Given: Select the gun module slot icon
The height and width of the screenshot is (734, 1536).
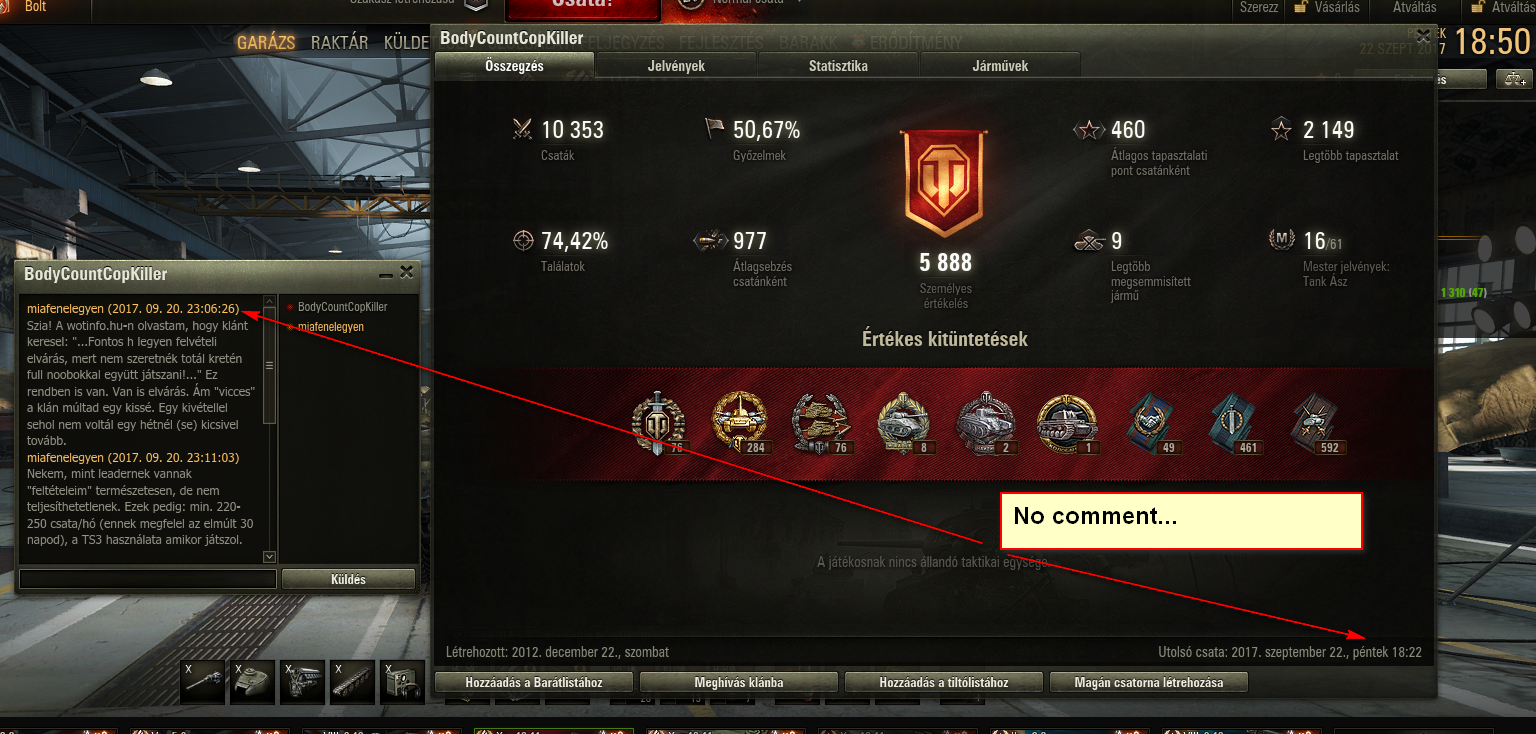Looking at the screenshot, I should (x=203, y=682).
